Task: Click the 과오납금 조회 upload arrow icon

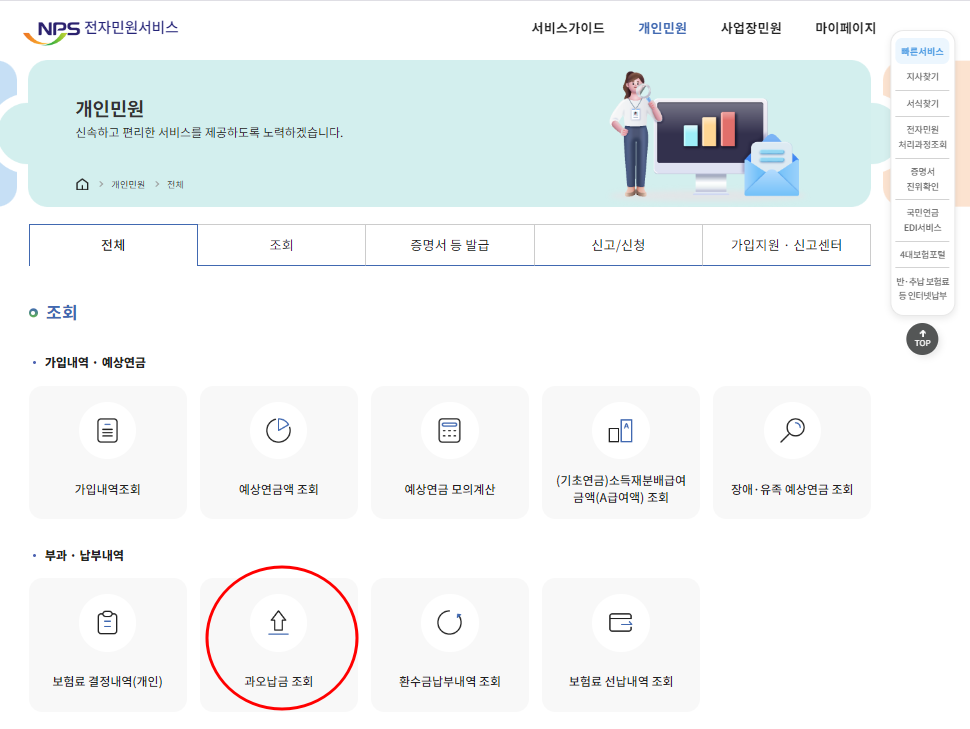Action: 278,623
